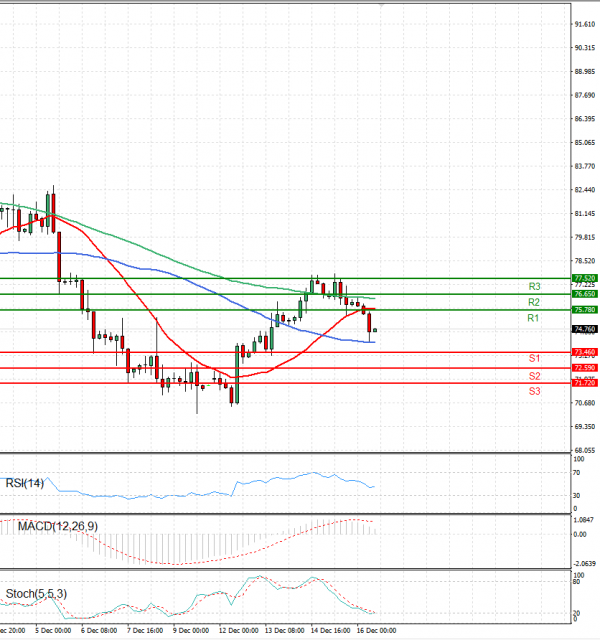The width and height of the screenshot is (600, 640).
Task: Click the black 74.760 current price tag
Action: tap(584, 329)
